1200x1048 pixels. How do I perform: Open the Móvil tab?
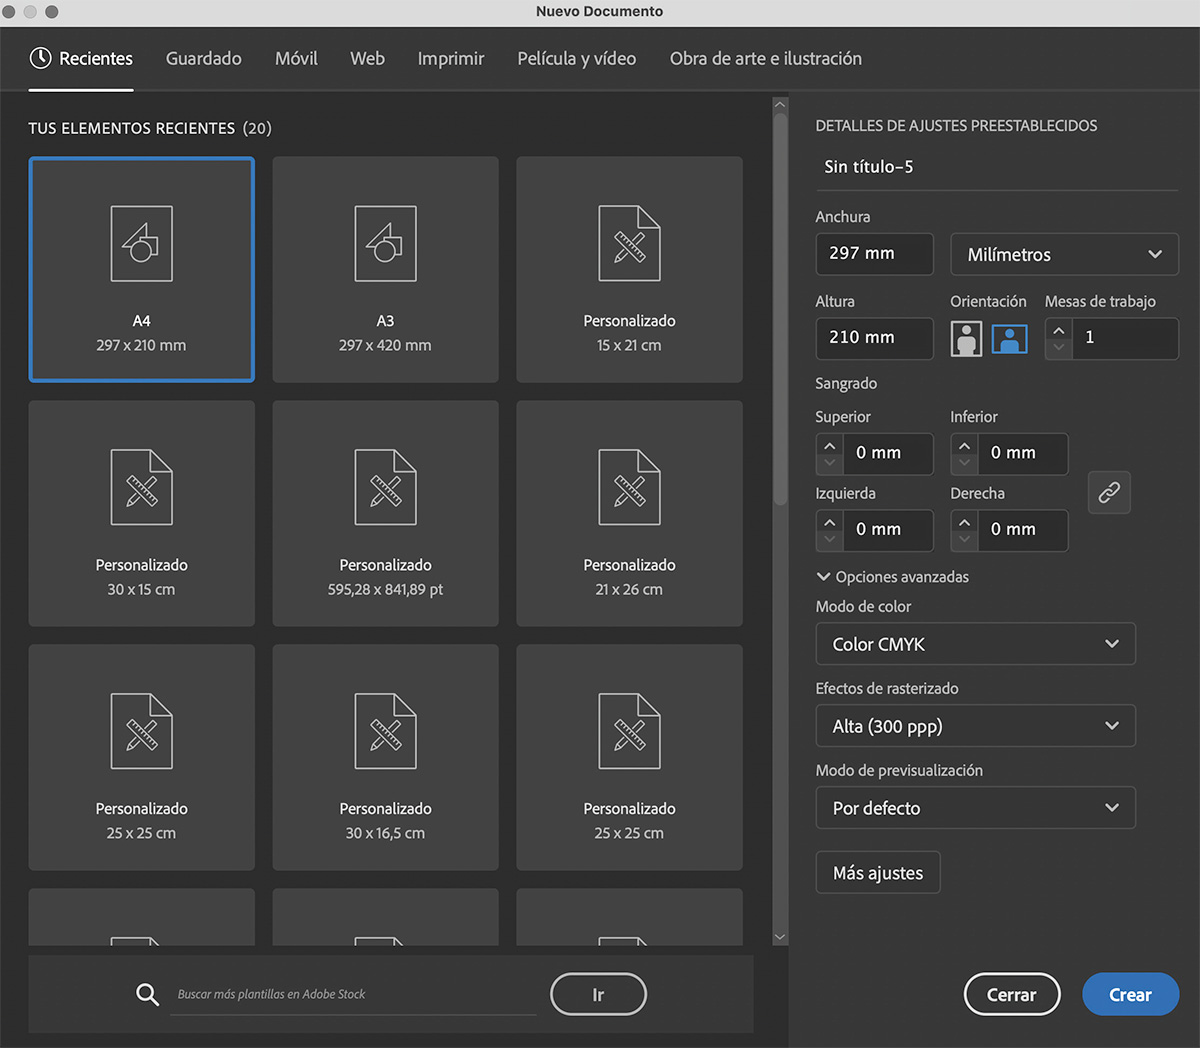(x=296, y=59)
